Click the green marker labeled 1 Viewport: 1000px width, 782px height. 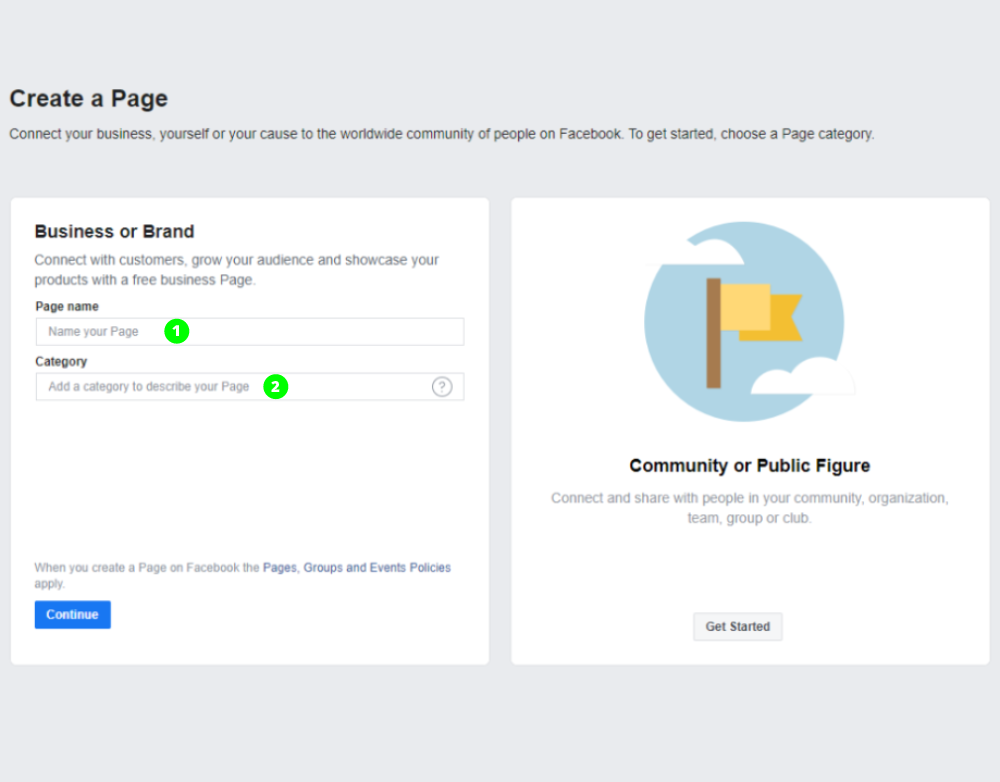tap(177, 330)
